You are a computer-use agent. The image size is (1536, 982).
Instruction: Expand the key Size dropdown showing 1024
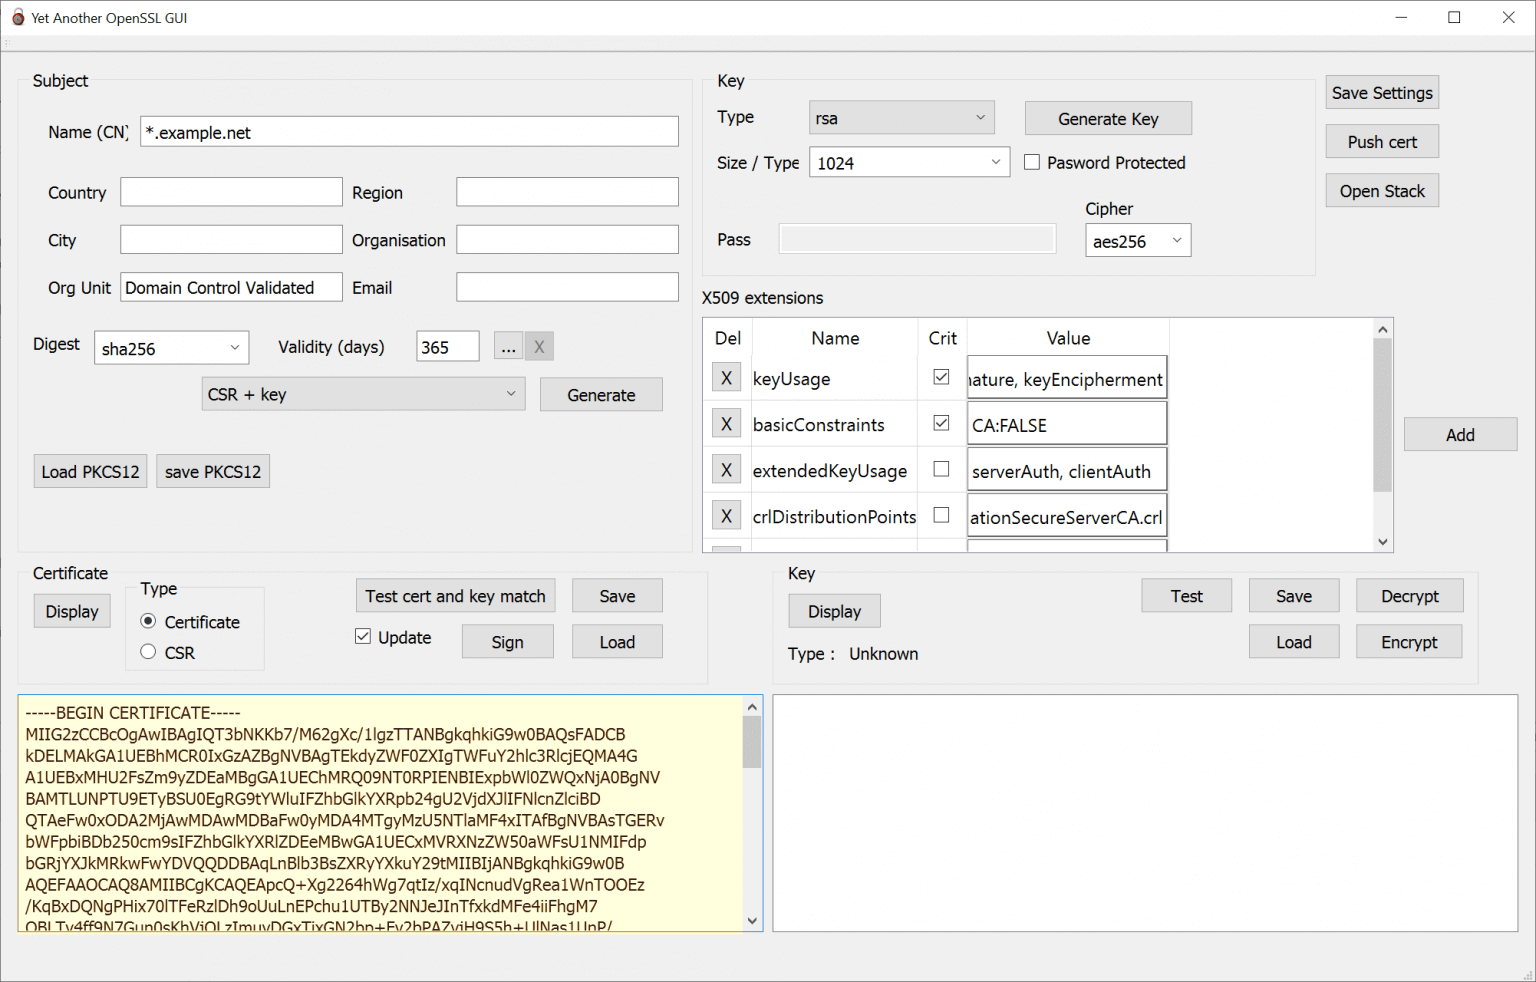(908, 161)
